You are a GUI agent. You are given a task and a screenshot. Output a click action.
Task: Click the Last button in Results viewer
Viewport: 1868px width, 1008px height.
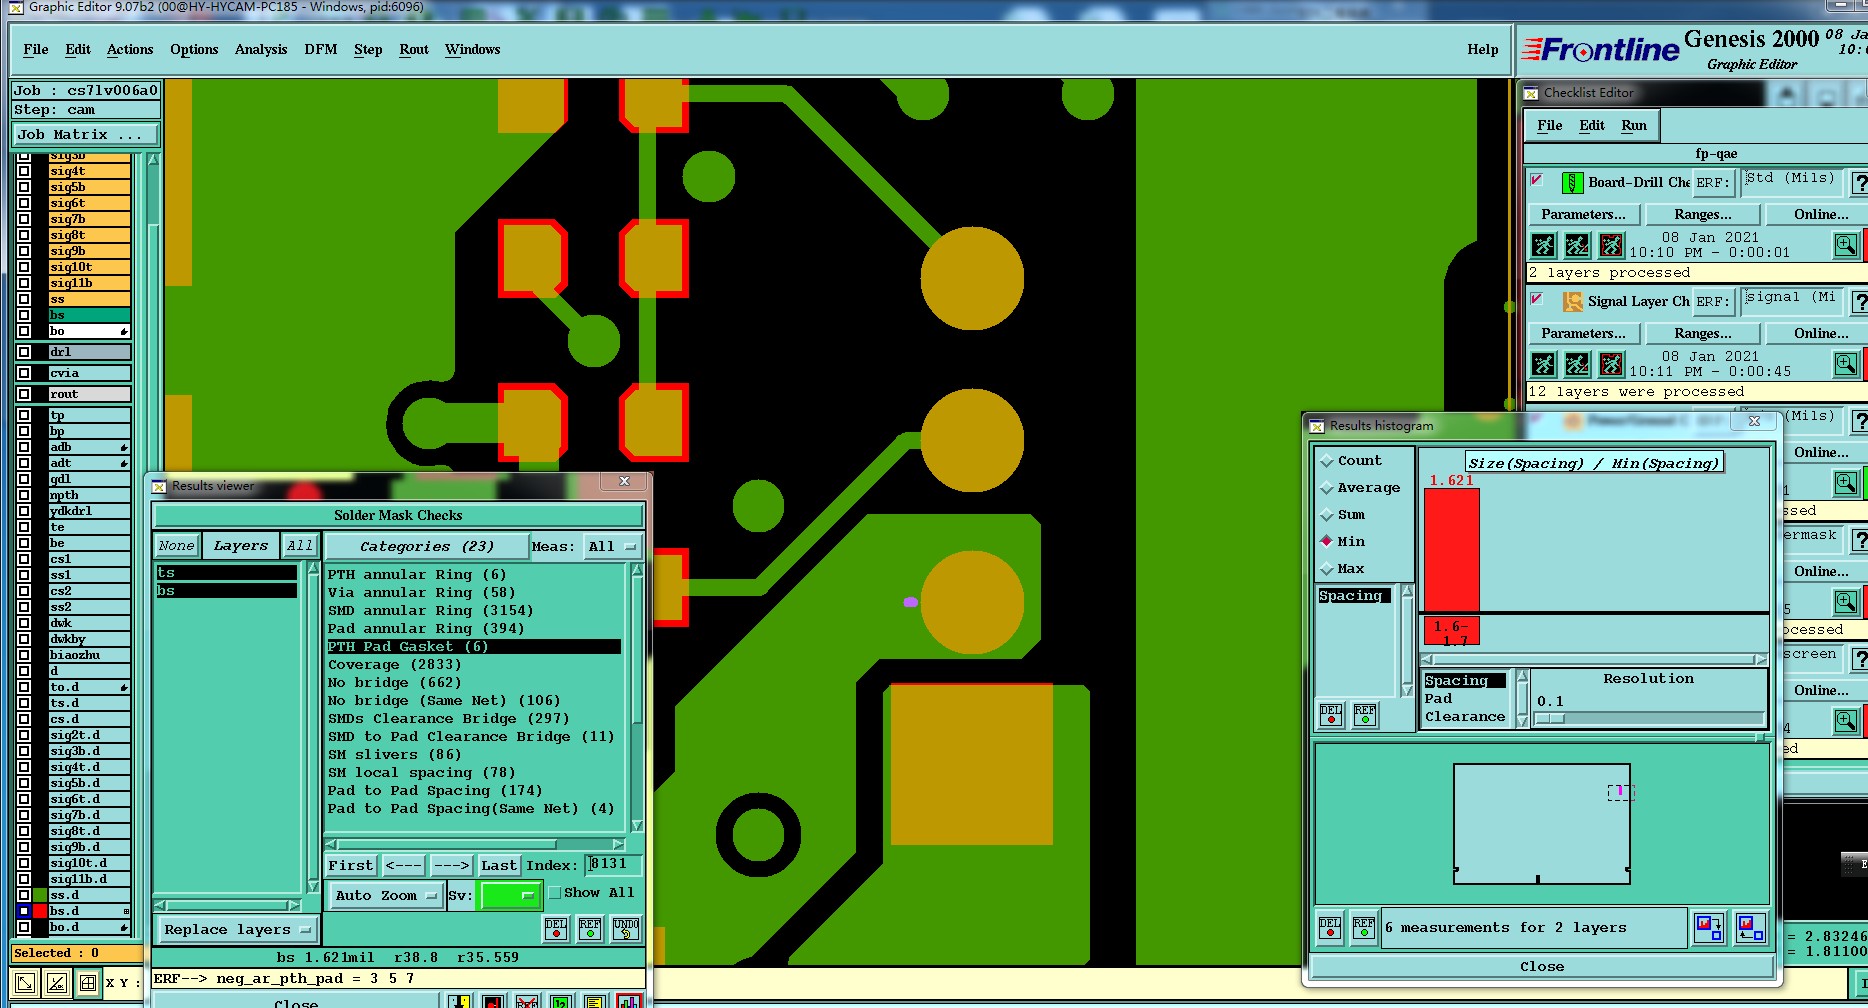click(x=499, y=866)
